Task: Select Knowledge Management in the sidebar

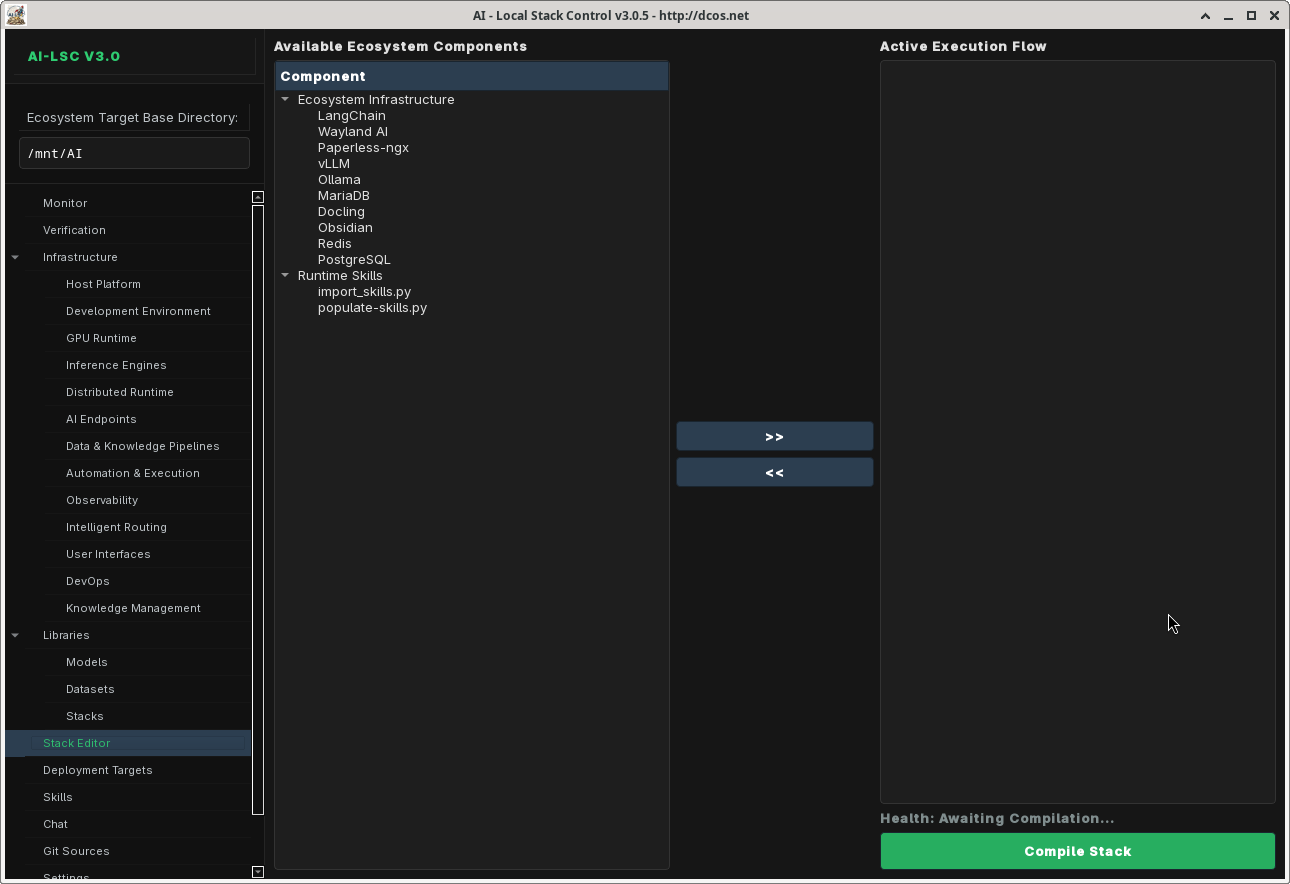Action: point(133,608)
